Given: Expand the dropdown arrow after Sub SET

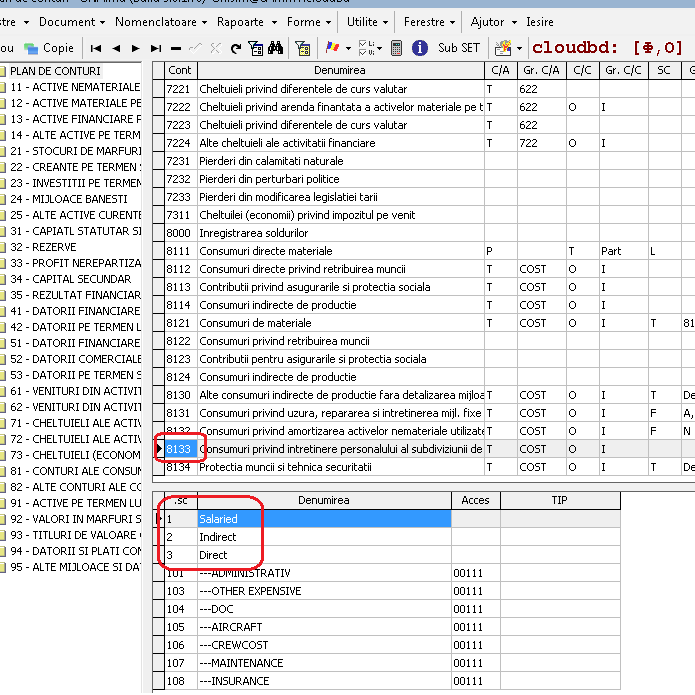Looking at the screenshot, I should click(519, 48).
